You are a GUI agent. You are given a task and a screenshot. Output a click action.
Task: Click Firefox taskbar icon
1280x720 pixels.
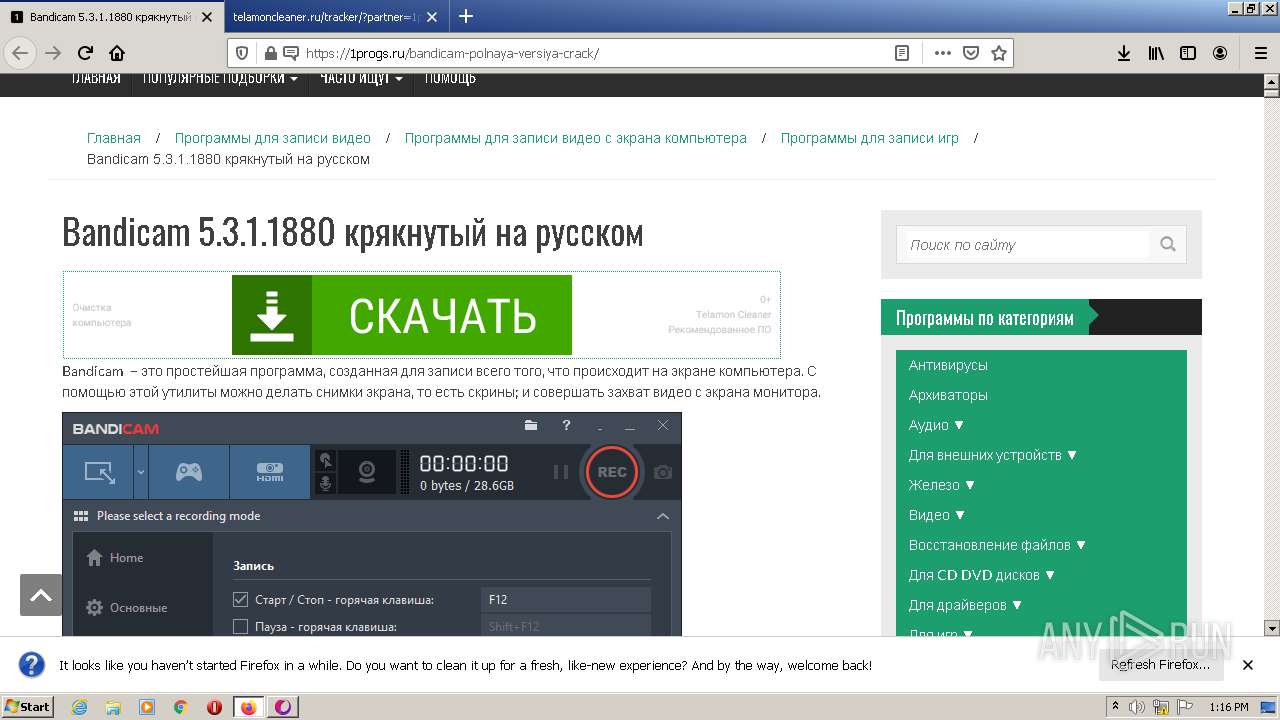click(248, 707)
